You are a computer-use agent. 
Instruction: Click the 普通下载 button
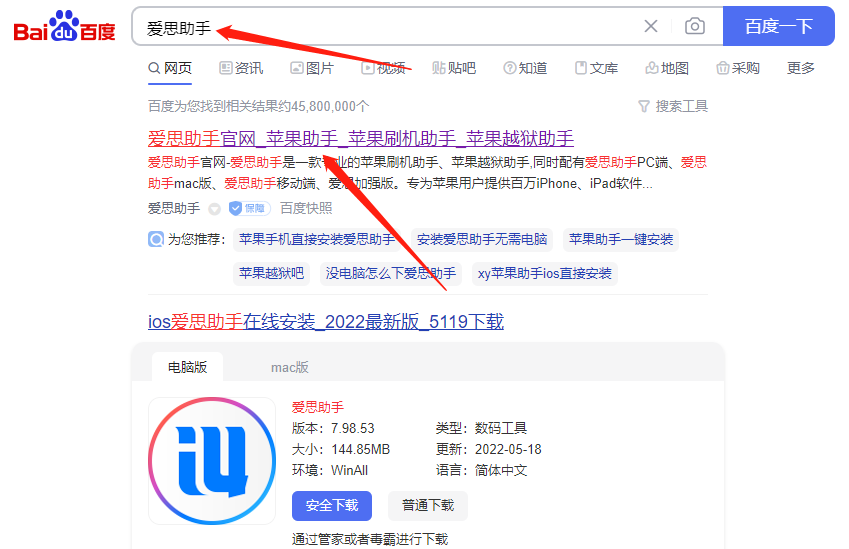click(x=428, y=506)
